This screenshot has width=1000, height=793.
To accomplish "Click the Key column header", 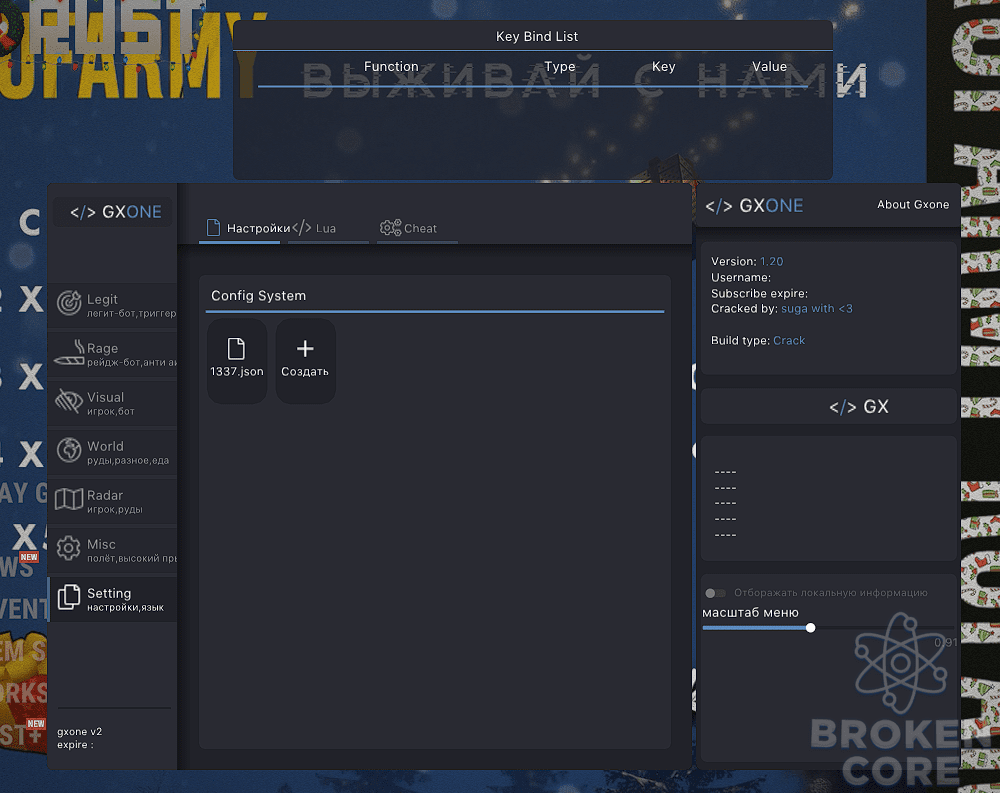I will click(x=663, y=66).
